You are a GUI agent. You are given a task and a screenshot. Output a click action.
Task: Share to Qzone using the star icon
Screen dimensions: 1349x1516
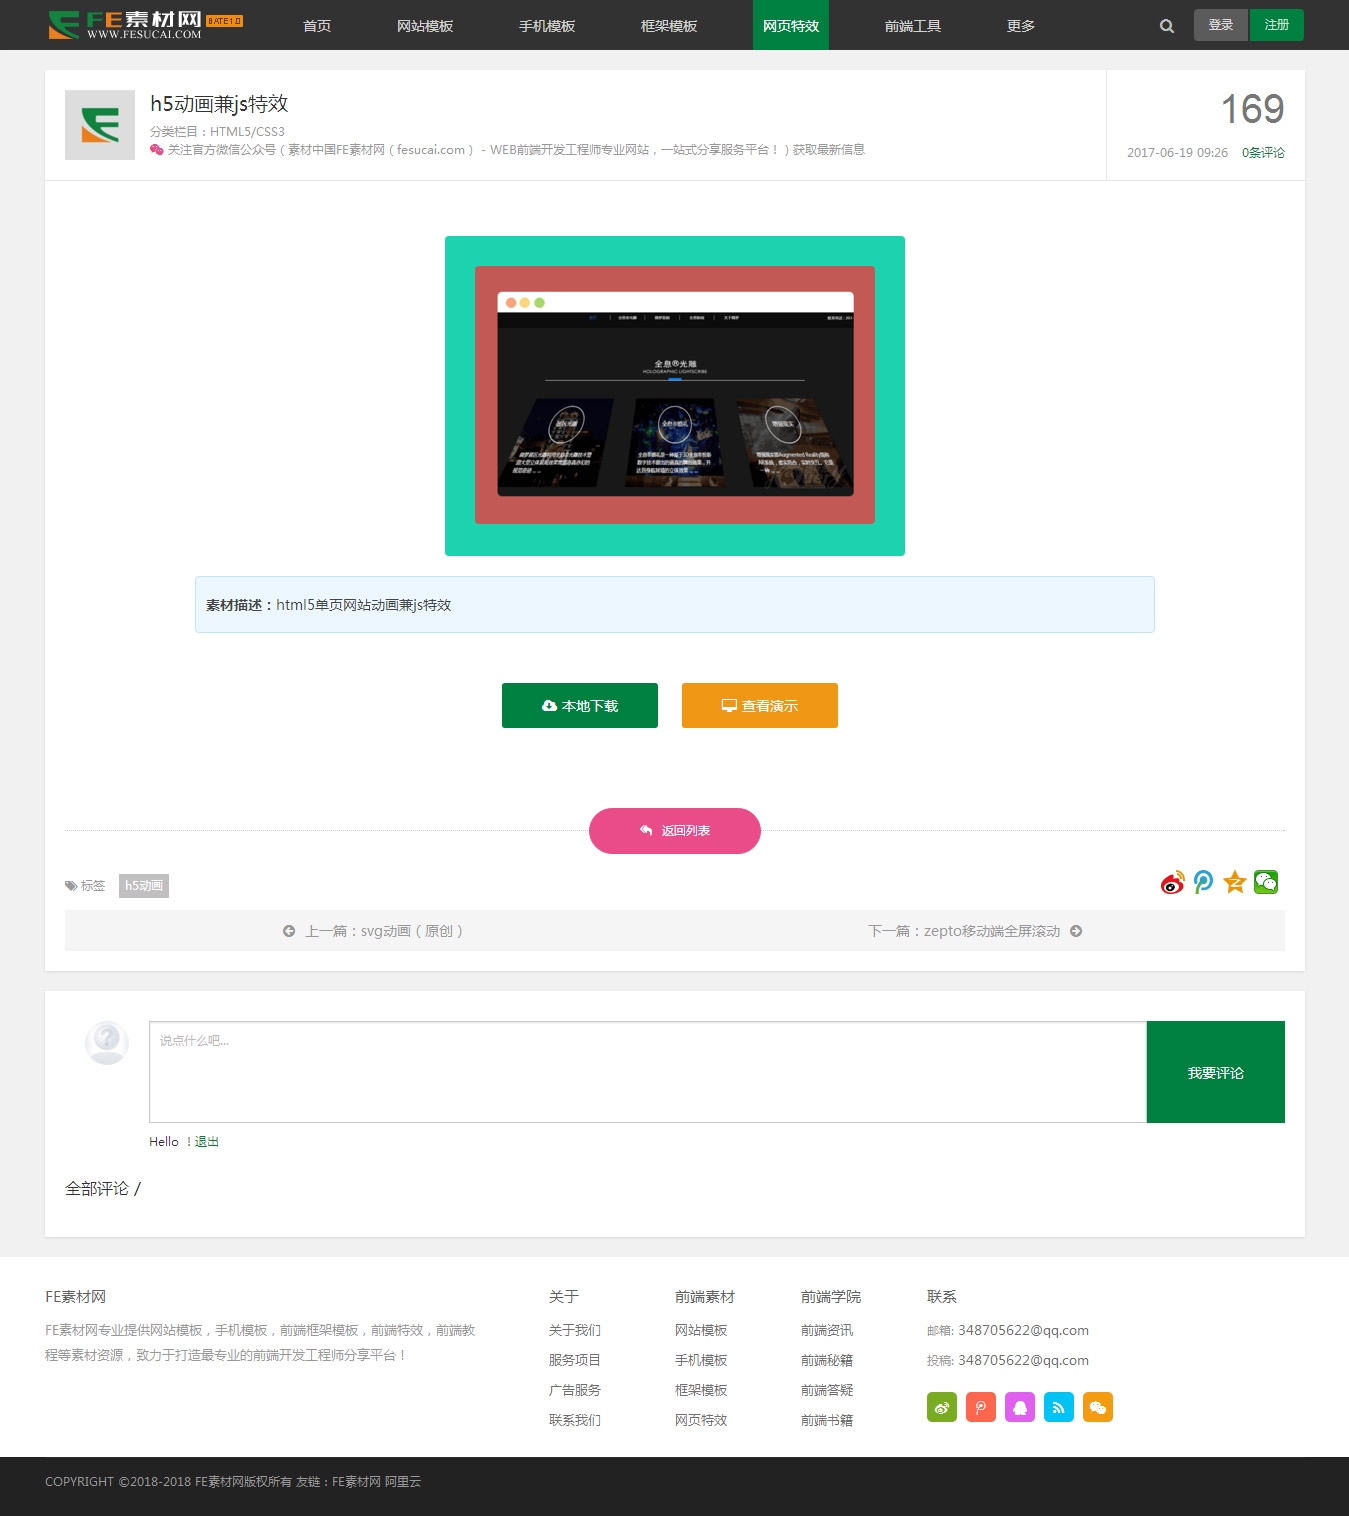pos(1235,883)
